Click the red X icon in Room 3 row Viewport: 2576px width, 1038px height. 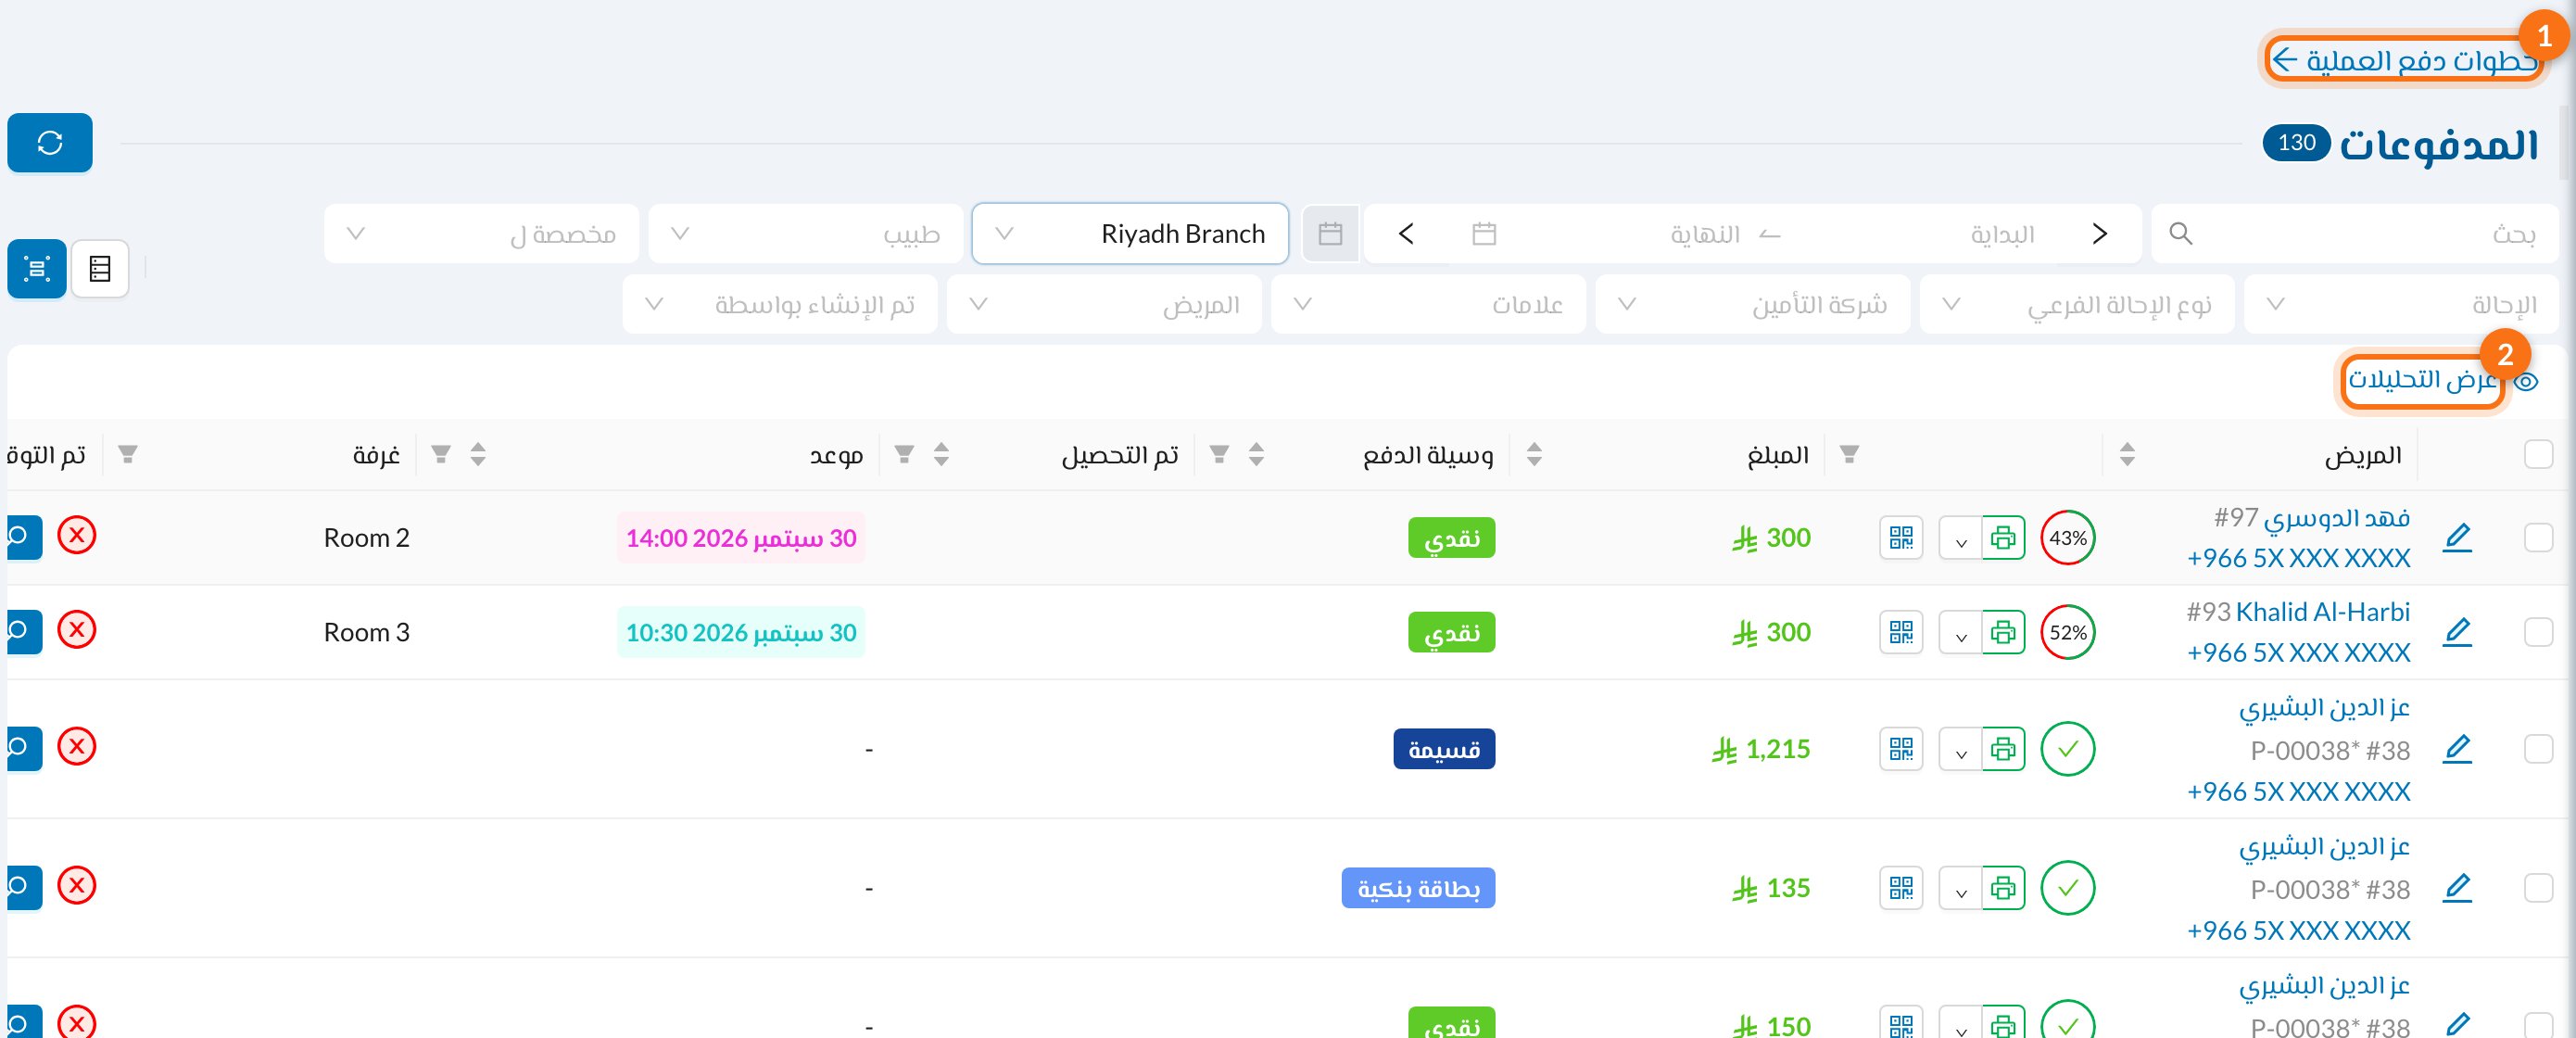(x=77, y=630)
